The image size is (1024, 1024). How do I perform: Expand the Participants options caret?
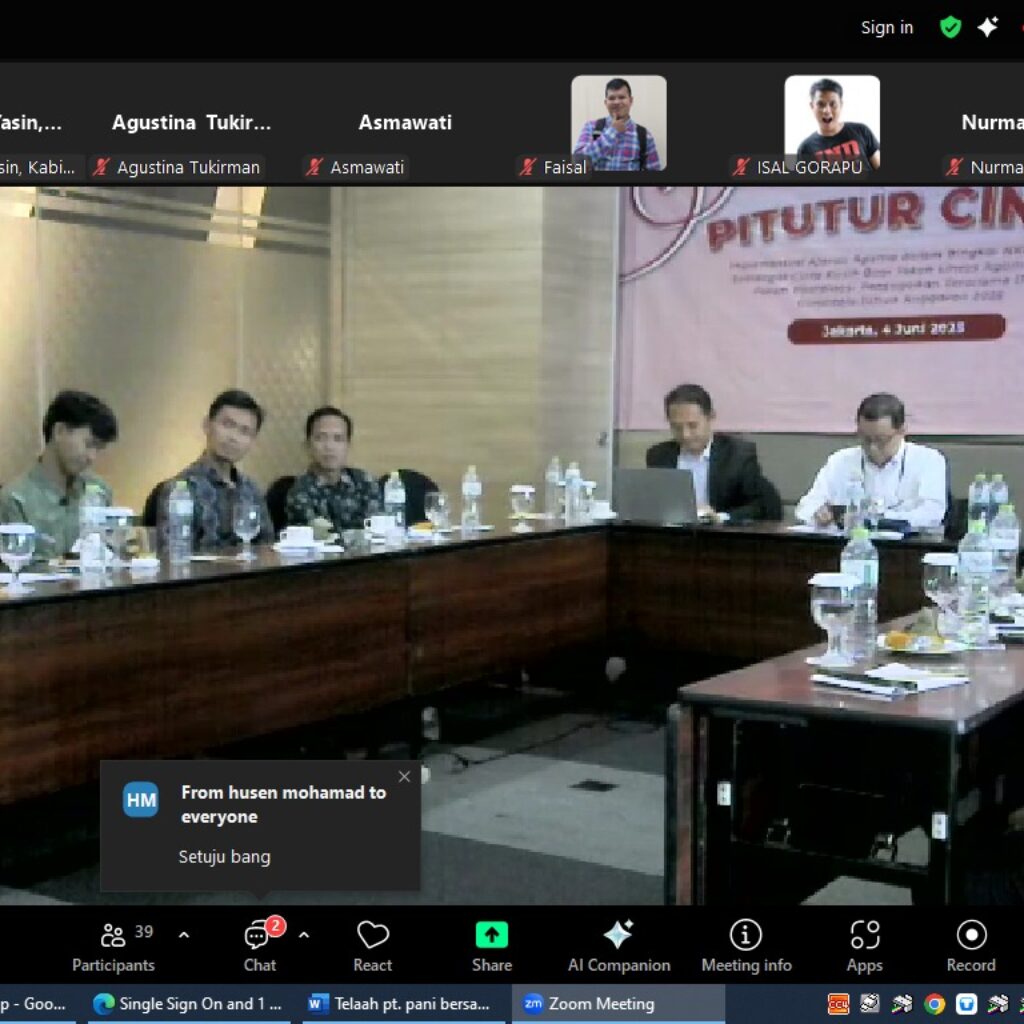pos(184,935)
